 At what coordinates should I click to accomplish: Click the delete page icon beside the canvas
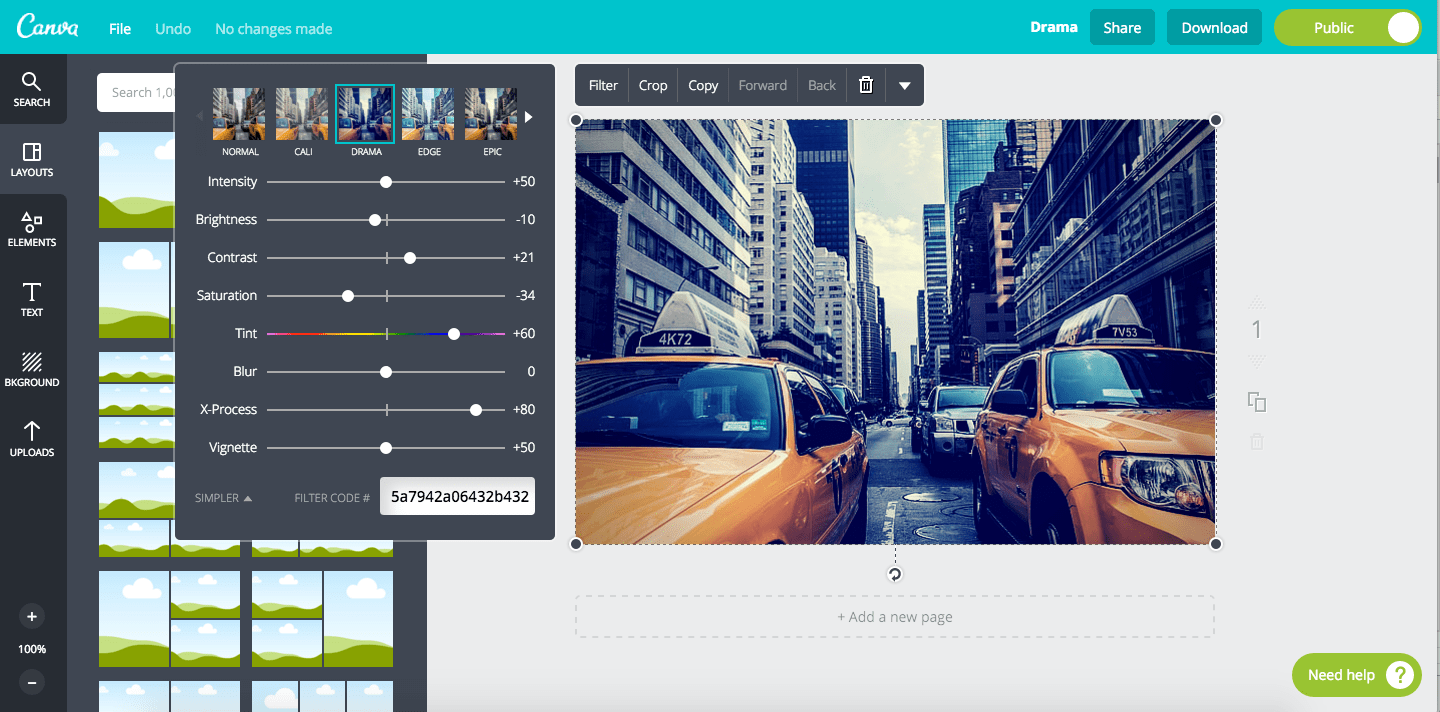[1256, 441]
